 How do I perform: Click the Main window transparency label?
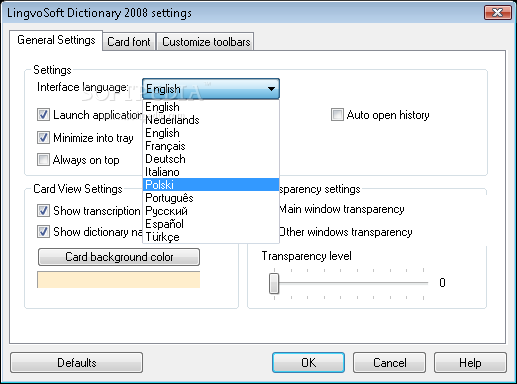(x=342, y=209)
